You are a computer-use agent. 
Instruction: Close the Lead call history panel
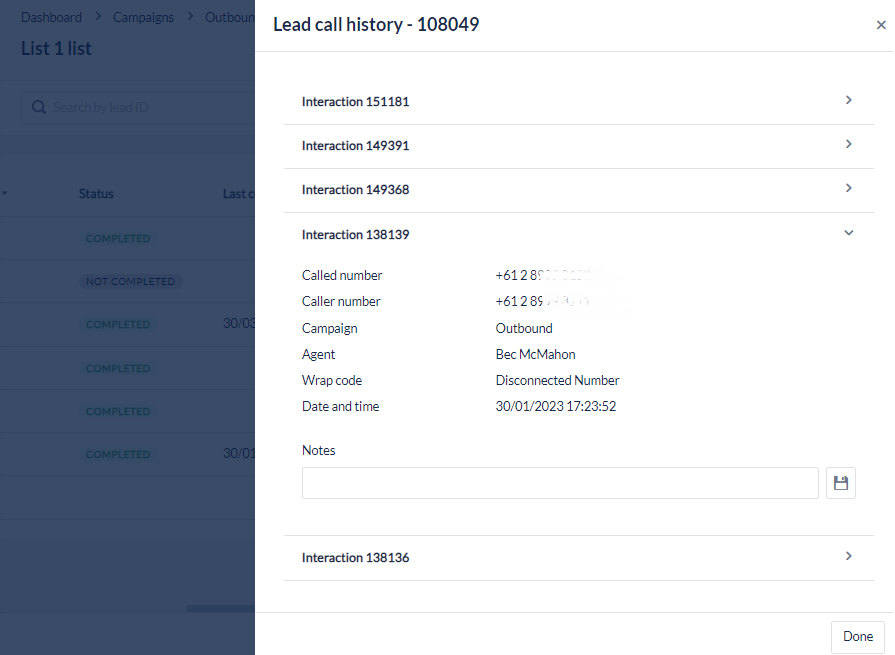tap(880, 26)
